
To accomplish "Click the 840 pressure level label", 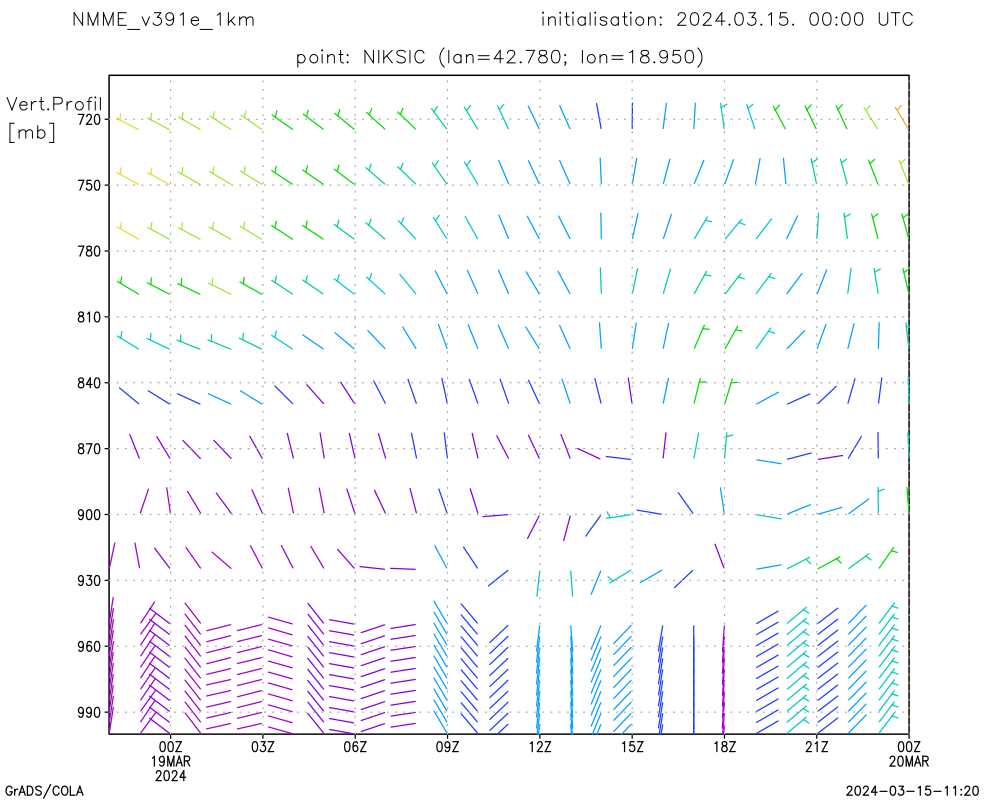I will point(90,383).
